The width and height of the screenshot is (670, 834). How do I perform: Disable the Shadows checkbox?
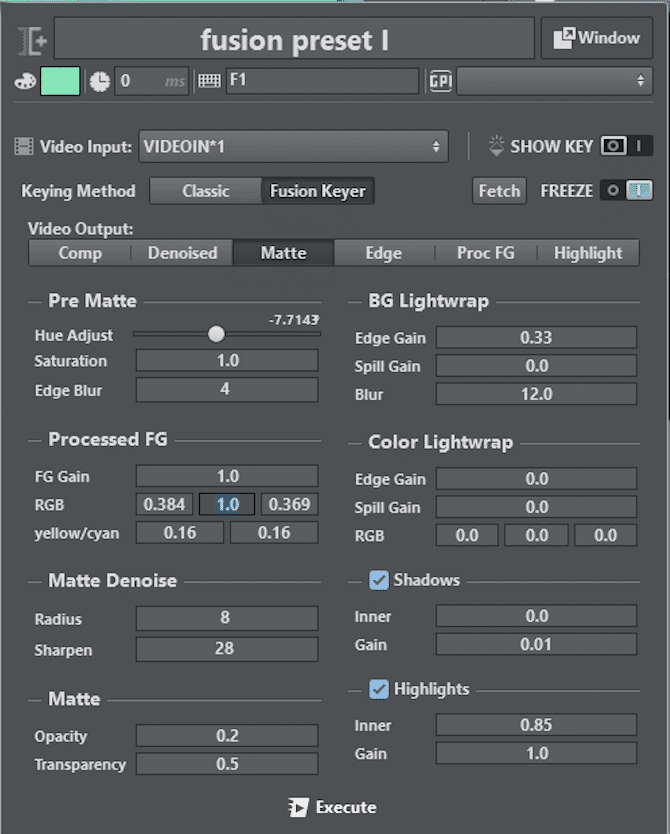tap(378, 579)
